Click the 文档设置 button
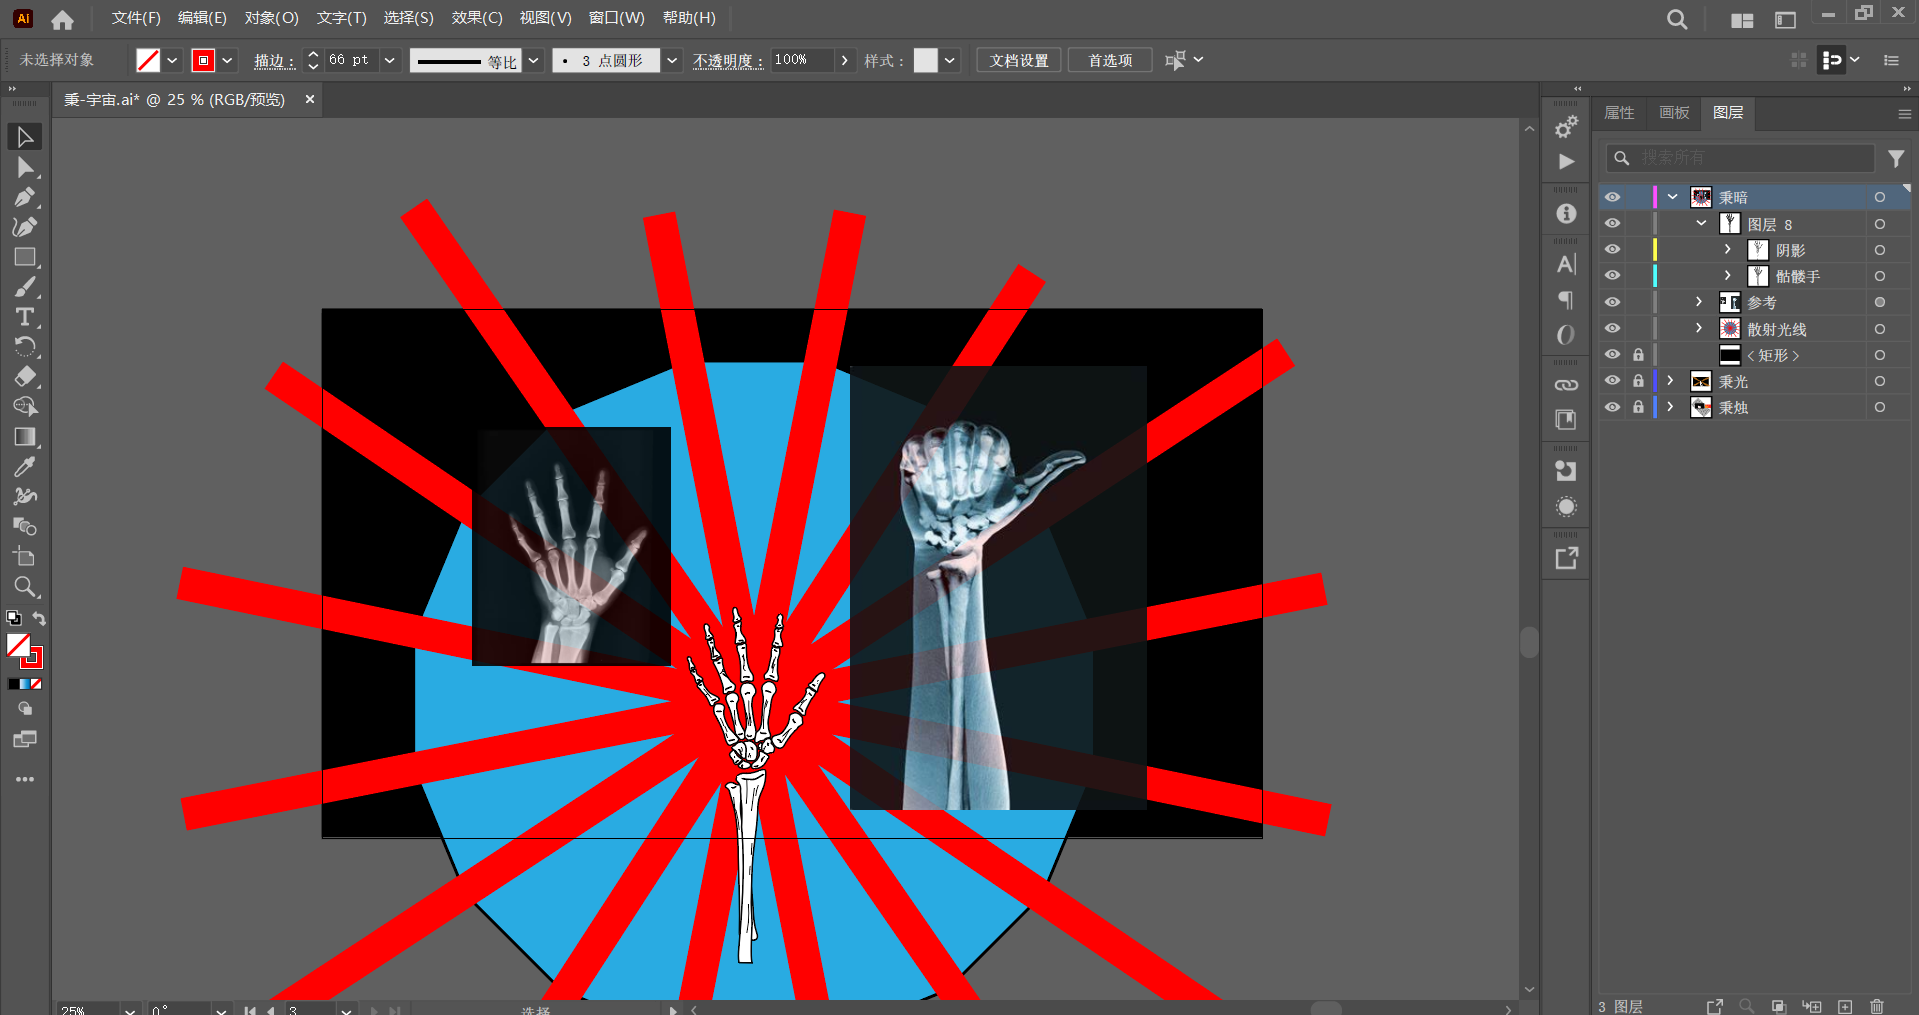The image size is (1919, 1015). [x=1018, y=60]
